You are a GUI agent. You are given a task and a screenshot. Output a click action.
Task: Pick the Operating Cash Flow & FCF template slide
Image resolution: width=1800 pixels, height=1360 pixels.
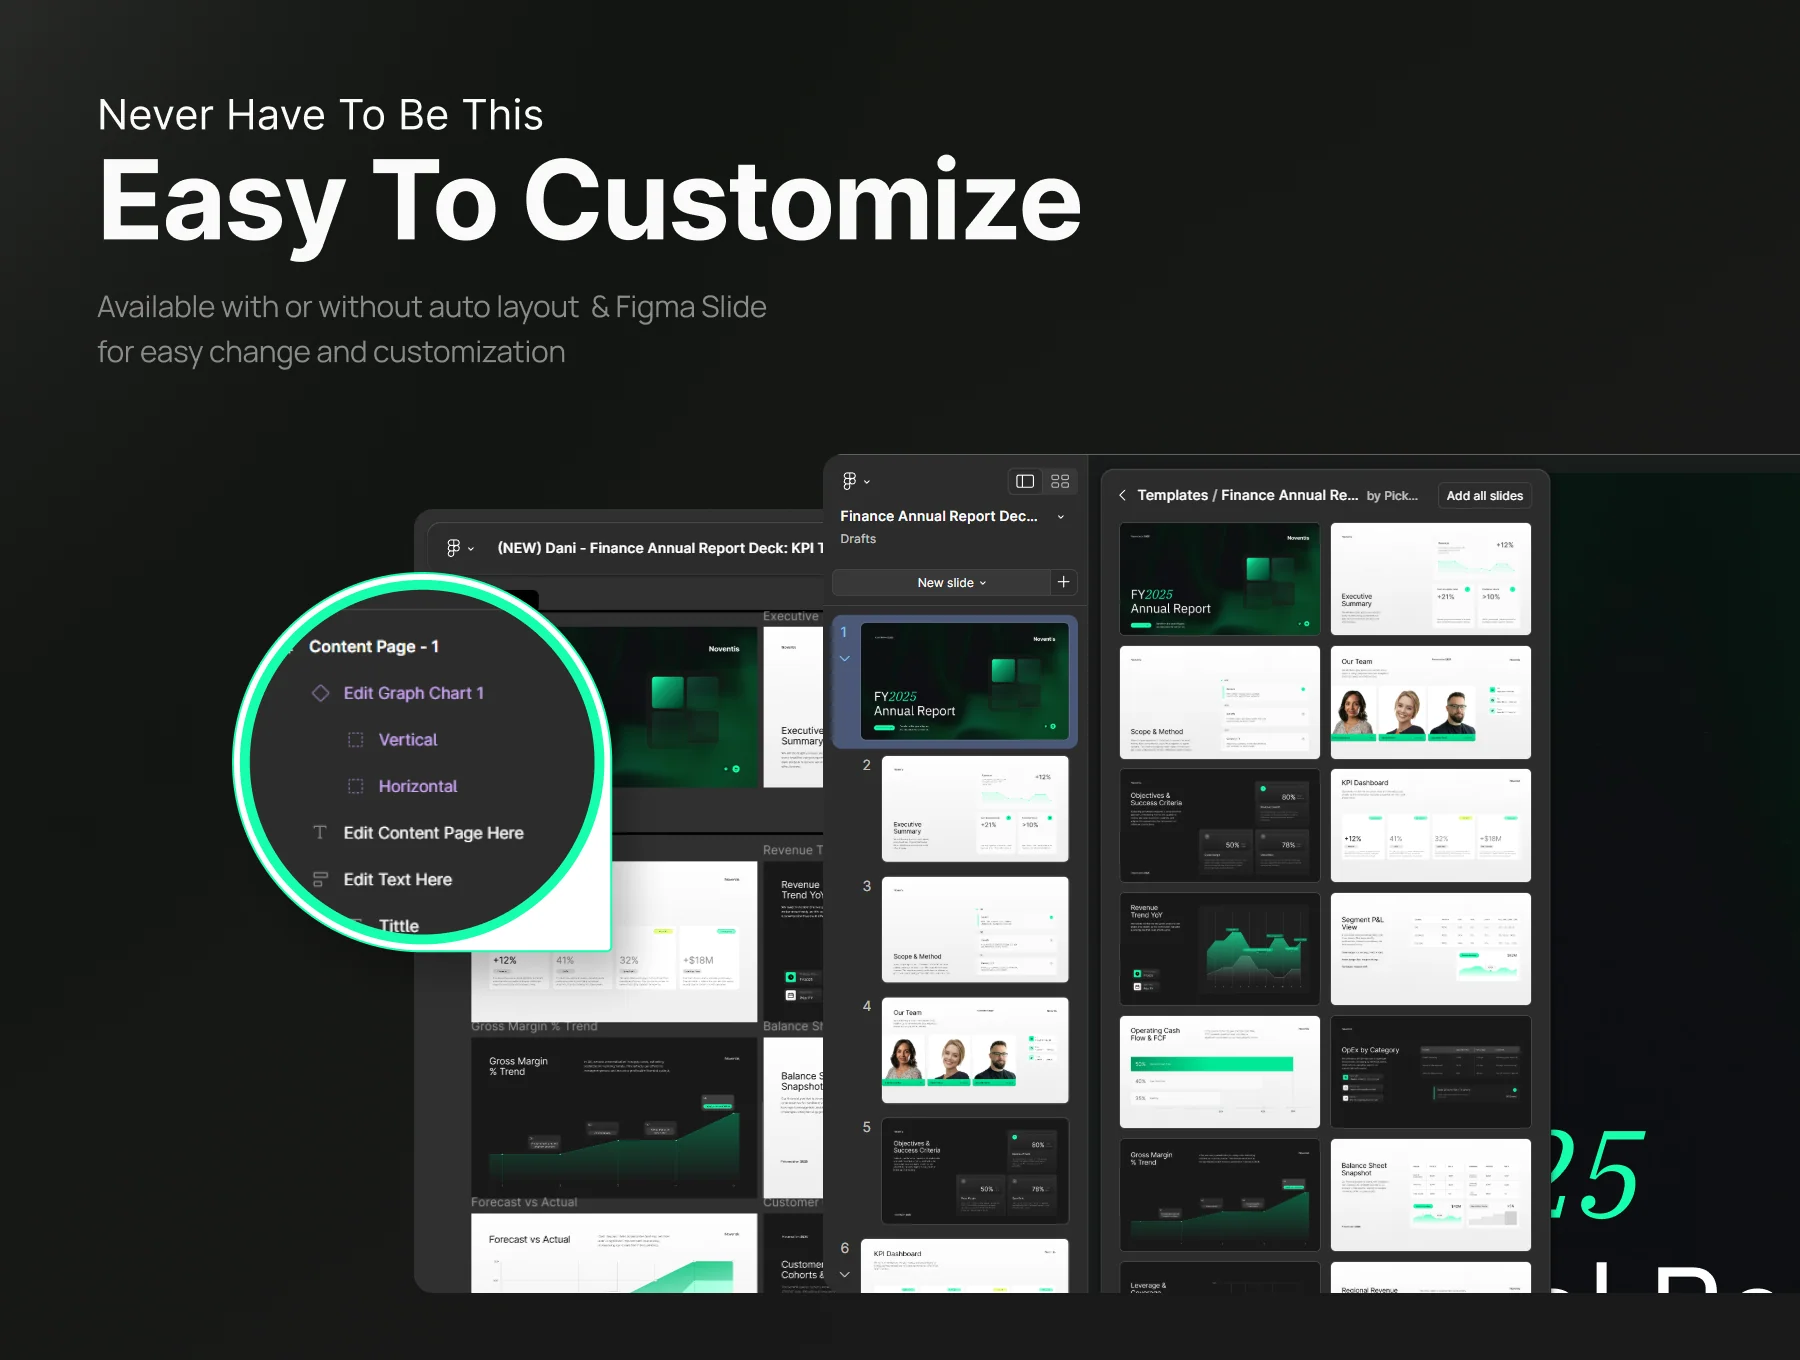coord(1220,1072)
